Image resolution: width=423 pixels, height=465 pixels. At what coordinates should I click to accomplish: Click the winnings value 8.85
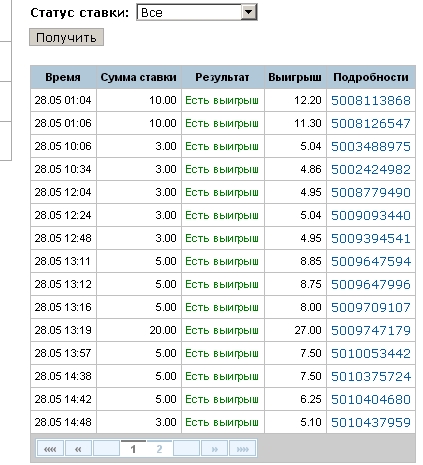(311, 261)
